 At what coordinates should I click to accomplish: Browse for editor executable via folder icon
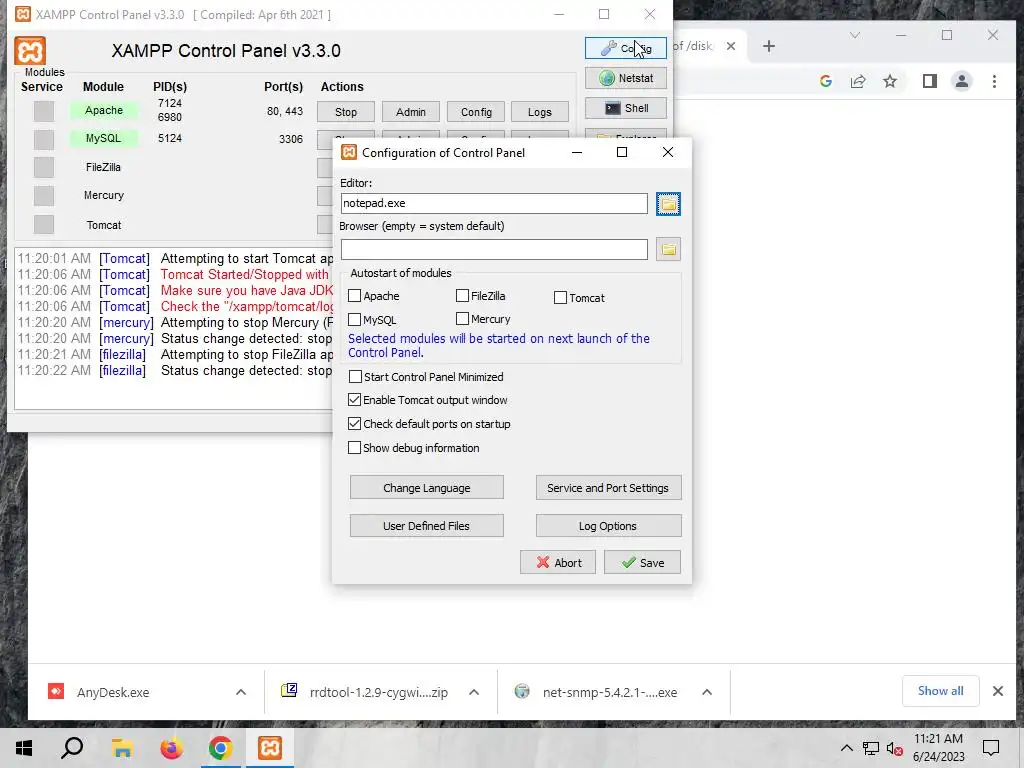(668, 204)
